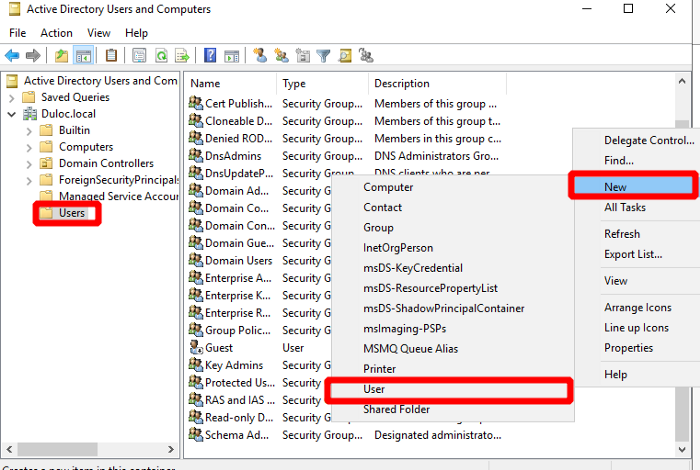Expand the Saved Queries node
Viewport: 700px width, 470px height.
(x=12, y=98)
